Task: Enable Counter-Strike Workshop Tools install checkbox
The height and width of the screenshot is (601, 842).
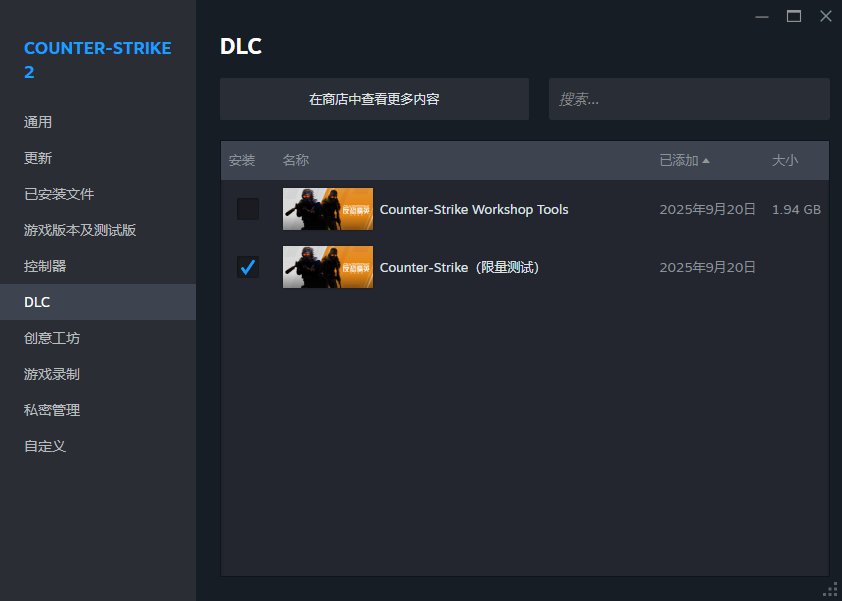Action: pyautogui.click(x=248, y=209)
